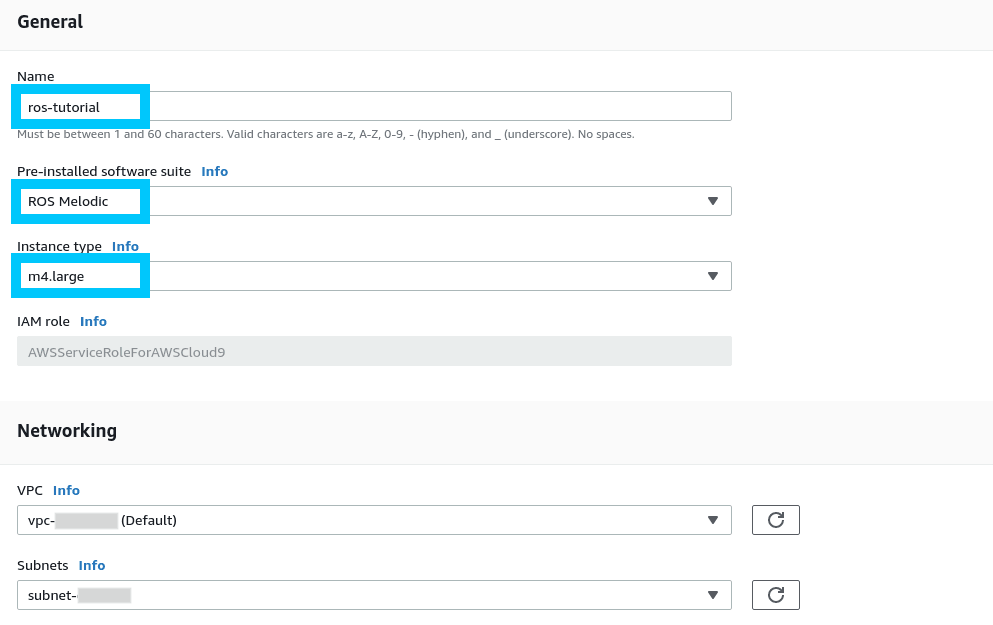Click the arrow icon on the Instance type selector

pos(712,276)
